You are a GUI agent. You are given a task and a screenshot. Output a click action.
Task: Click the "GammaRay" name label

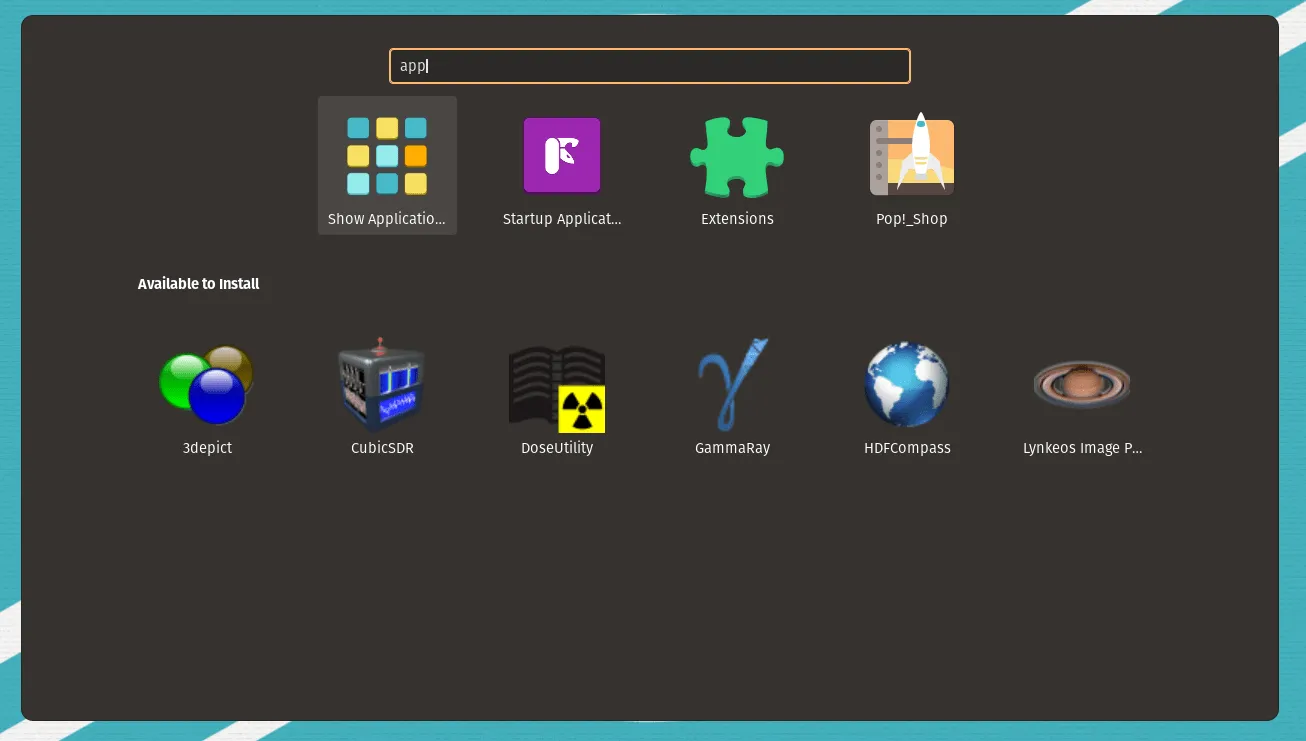732,448
